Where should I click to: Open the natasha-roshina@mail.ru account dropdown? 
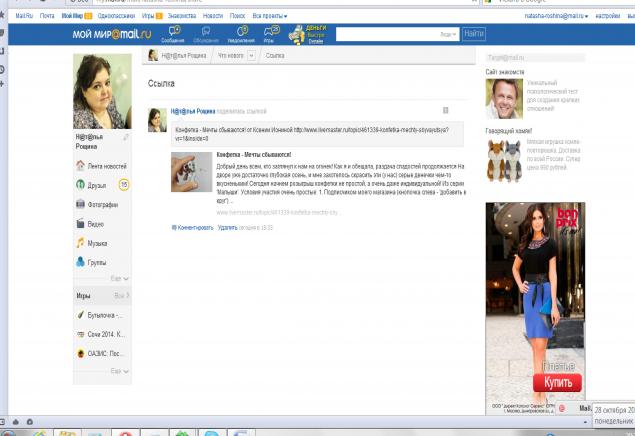556,16
